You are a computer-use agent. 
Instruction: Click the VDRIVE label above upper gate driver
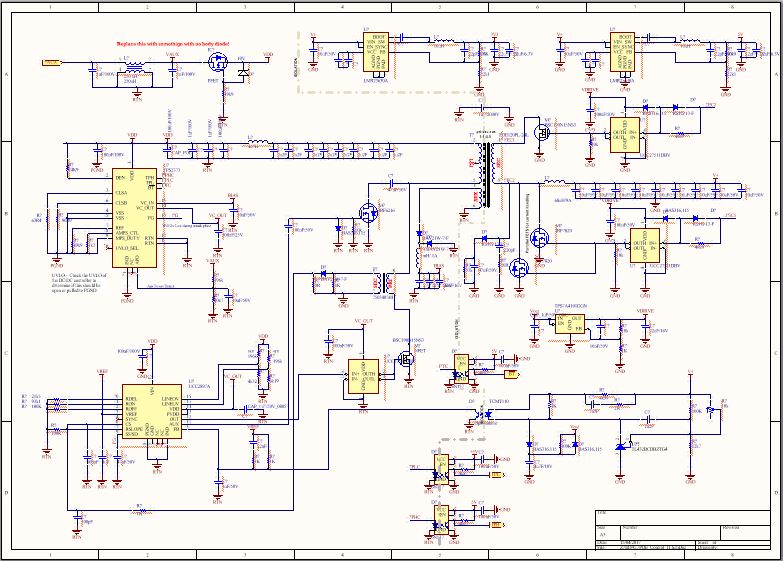tap(590, 90)
